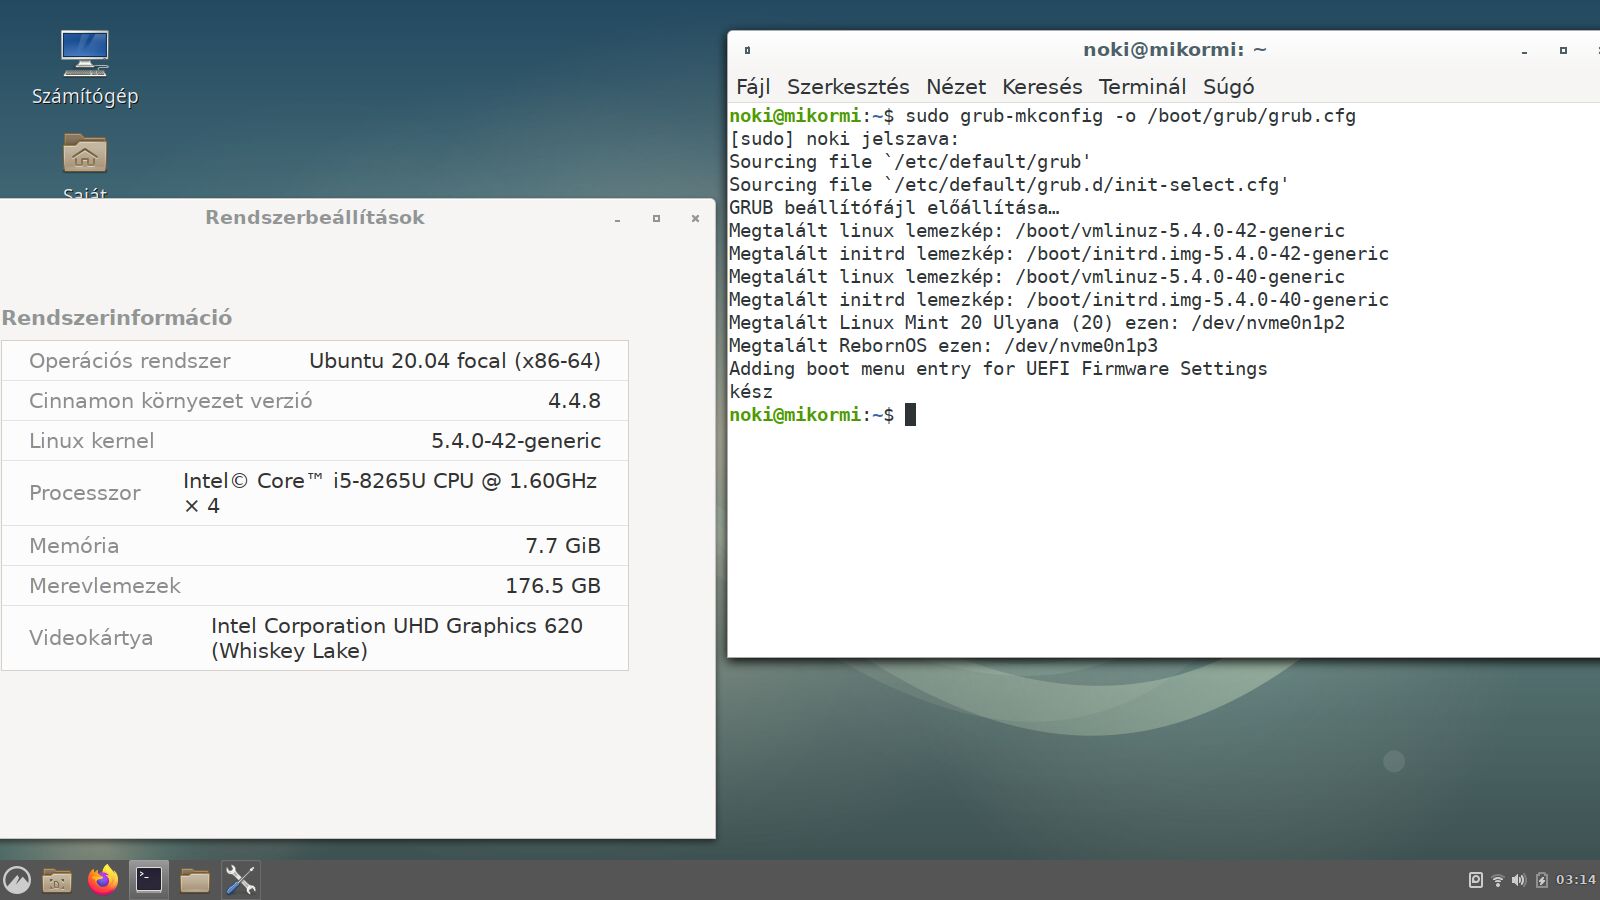Click the show desktop folder icon in panel
The width and height of the screenshot is (1600, 900).
[x=57, y=880]
